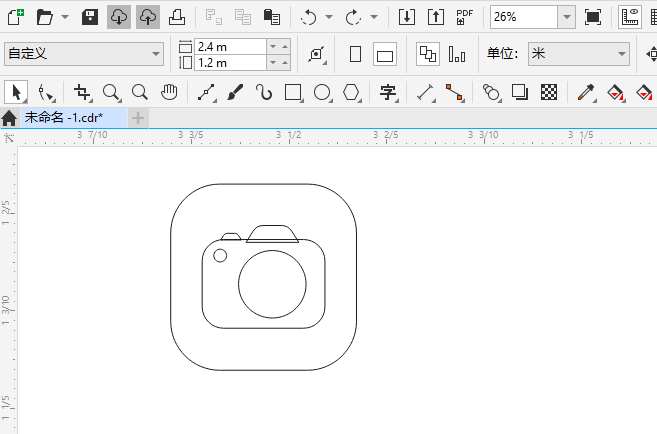657x434 pixels.
Task: Open a file with the folder icon
Action: [45, 17]
